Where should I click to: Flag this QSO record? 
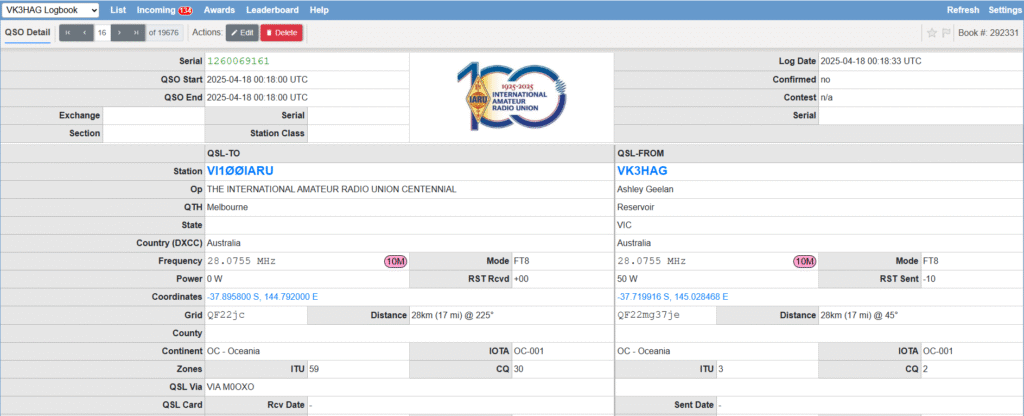[946, 33]
